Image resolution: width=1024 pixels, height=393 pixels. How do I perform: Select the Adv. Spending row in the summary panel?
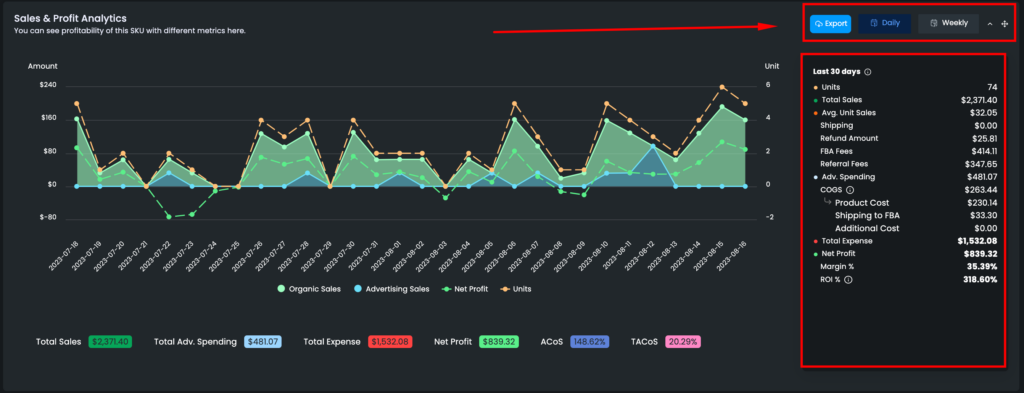905,177
